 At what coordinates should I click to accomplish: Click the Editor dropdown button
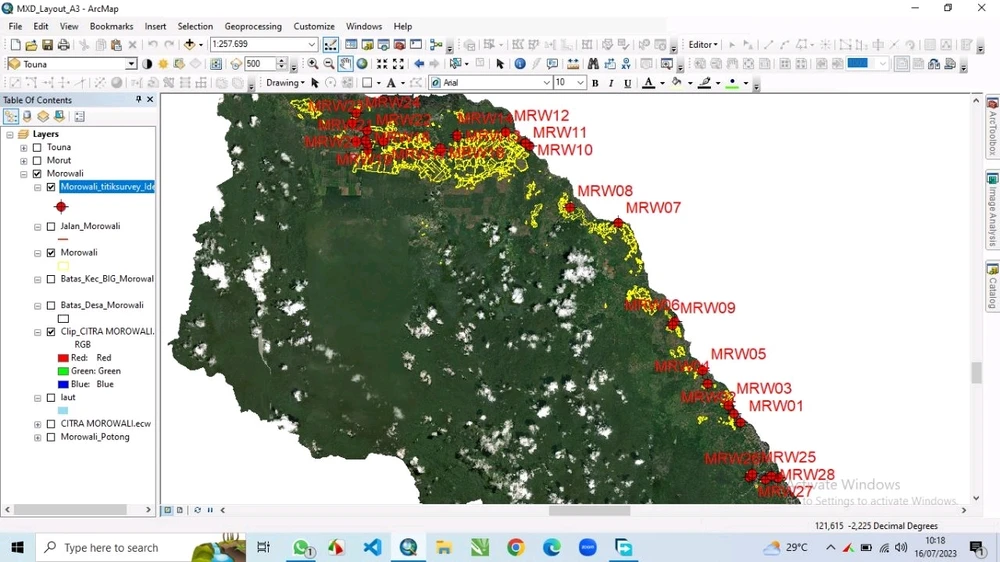click(703, 45)
